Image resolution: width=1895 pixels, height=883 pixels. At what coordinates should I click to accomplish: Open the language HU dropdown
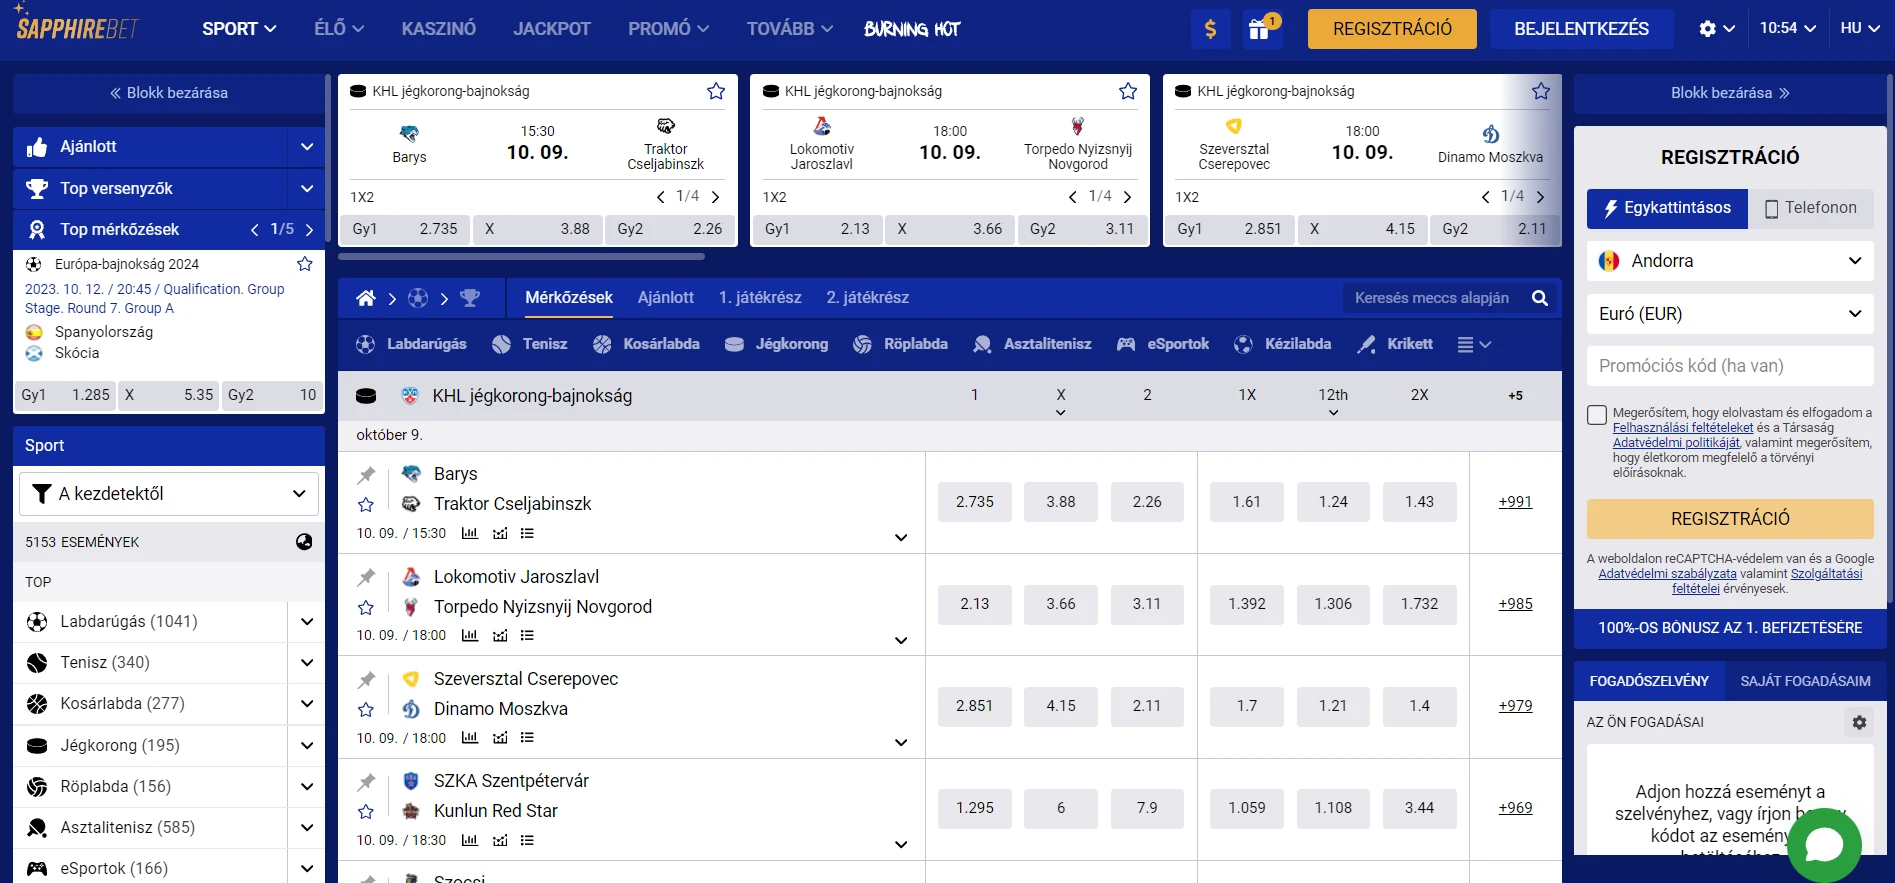click(1860, 28)
